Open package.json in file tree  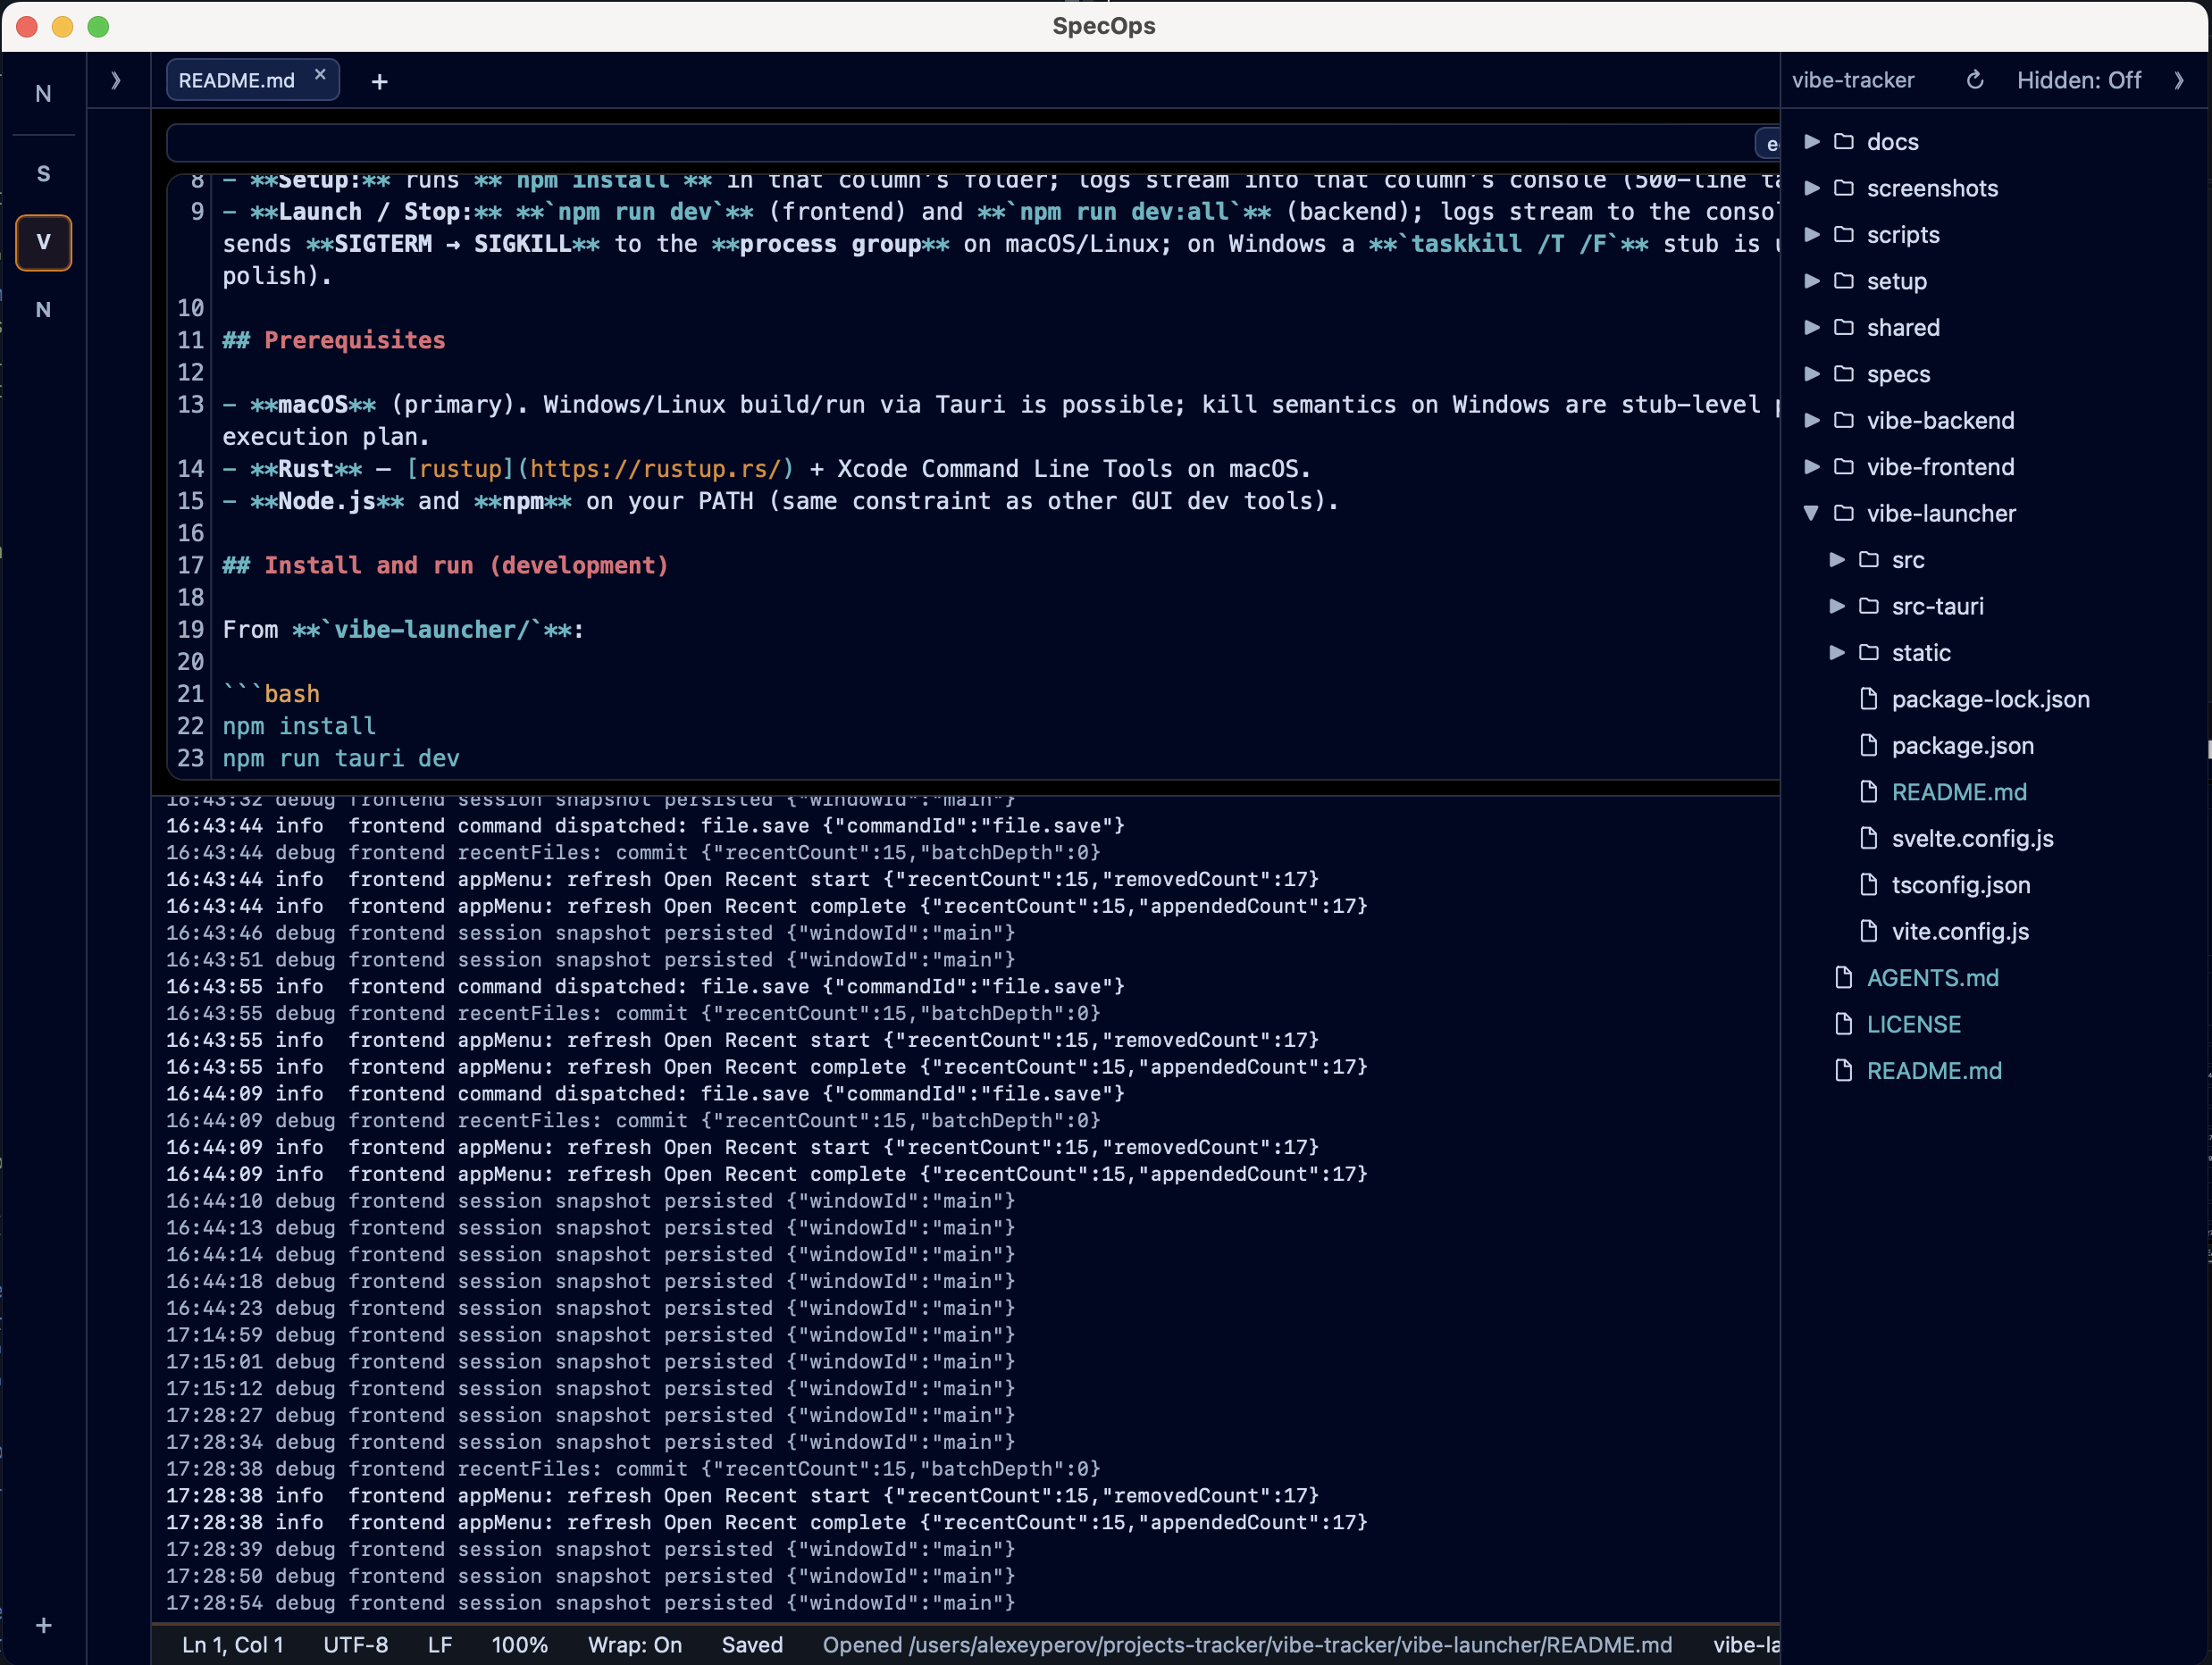(1962, 745)
